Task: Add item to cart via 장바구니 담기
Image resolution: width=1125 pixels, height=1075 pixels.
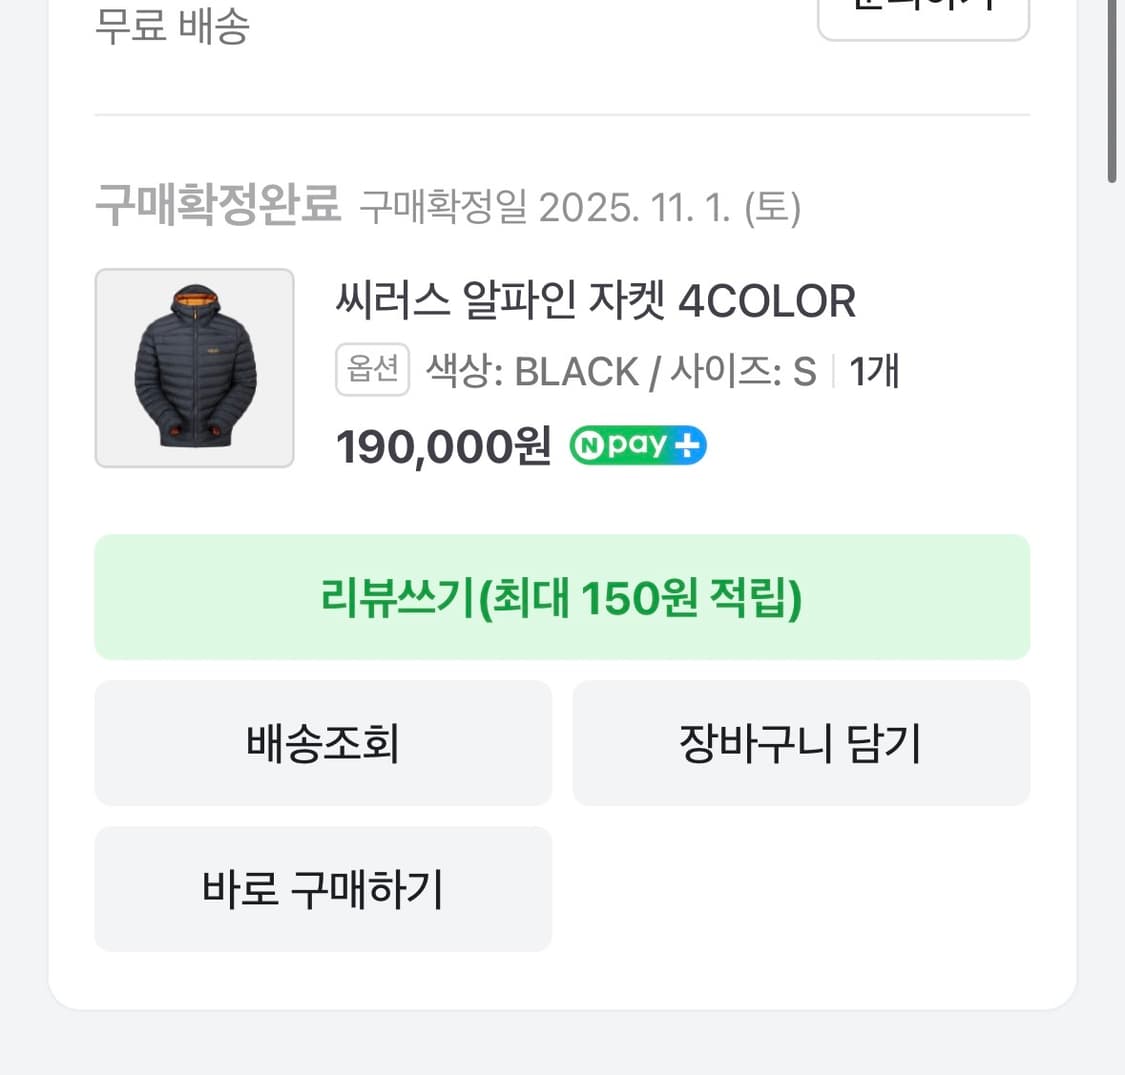Action: pos(800,742)
